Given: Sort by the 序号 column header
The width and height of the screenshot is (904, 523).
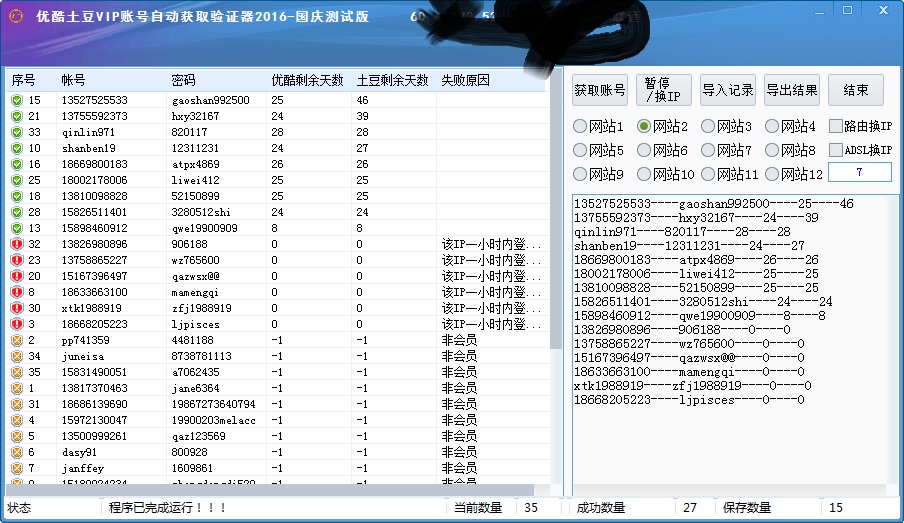Looking at the screenshot, I should coord(31,80).
